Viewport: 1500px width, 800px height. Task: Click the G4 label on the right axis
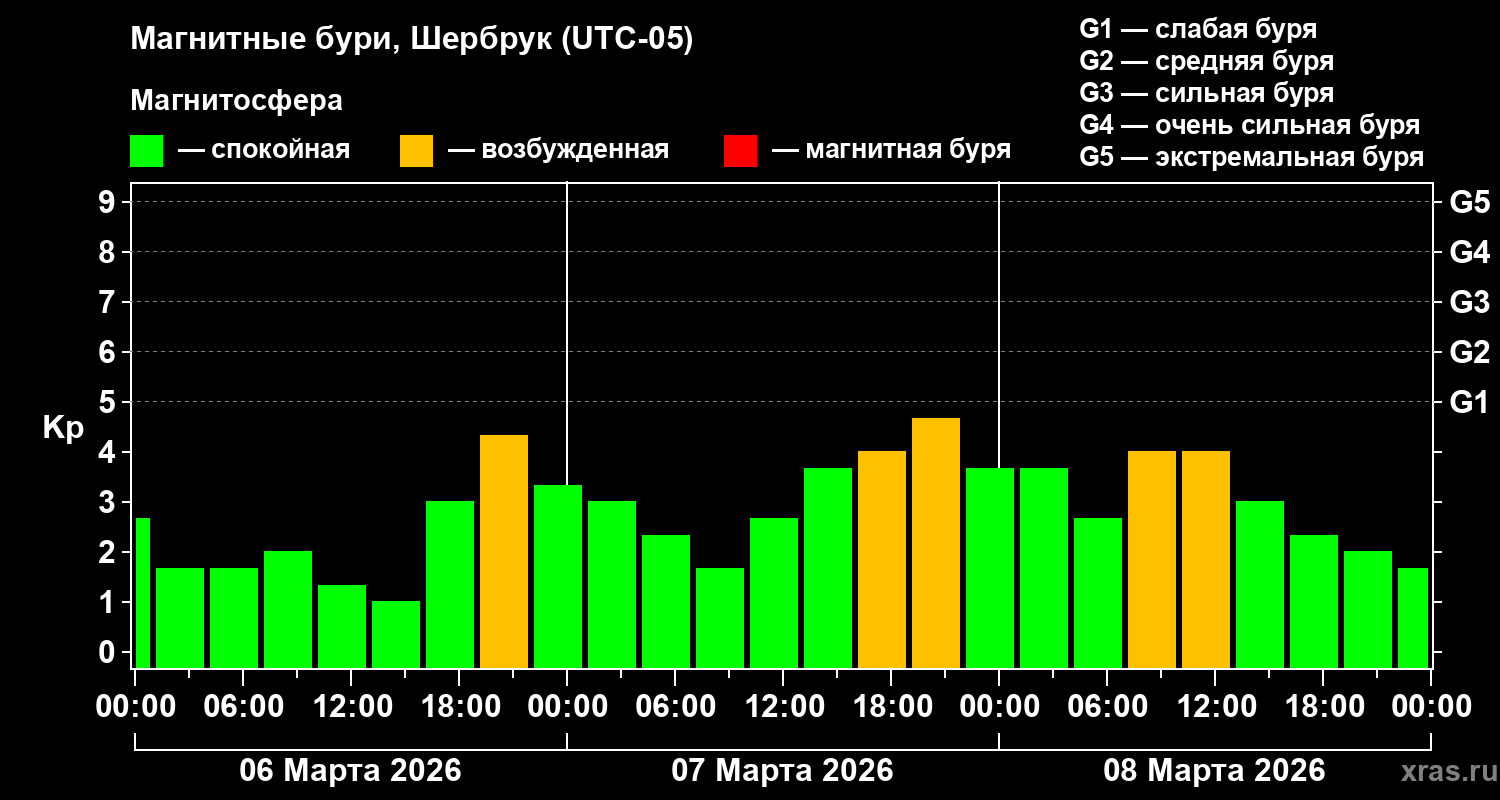[1469, 252]
